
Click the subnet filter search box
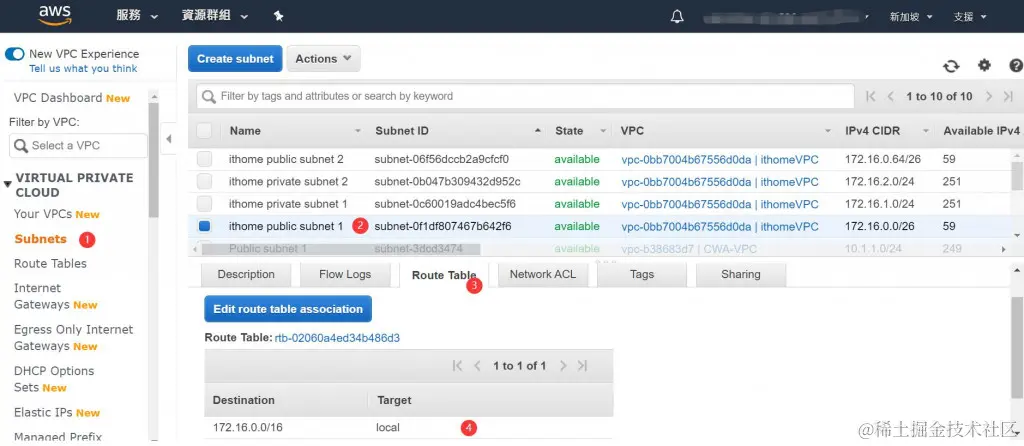[525, 96]
